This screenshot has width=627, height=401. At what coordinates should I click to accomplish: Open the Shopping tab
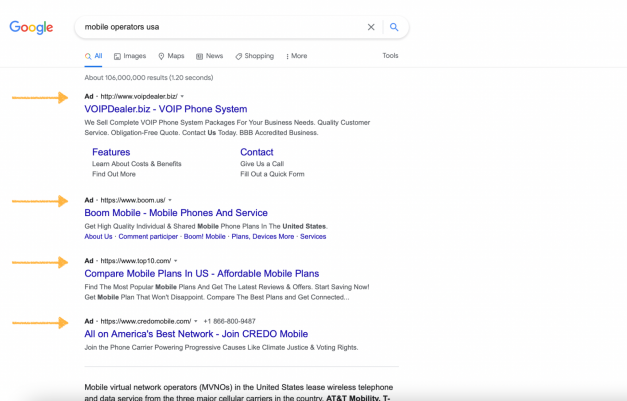255,56
